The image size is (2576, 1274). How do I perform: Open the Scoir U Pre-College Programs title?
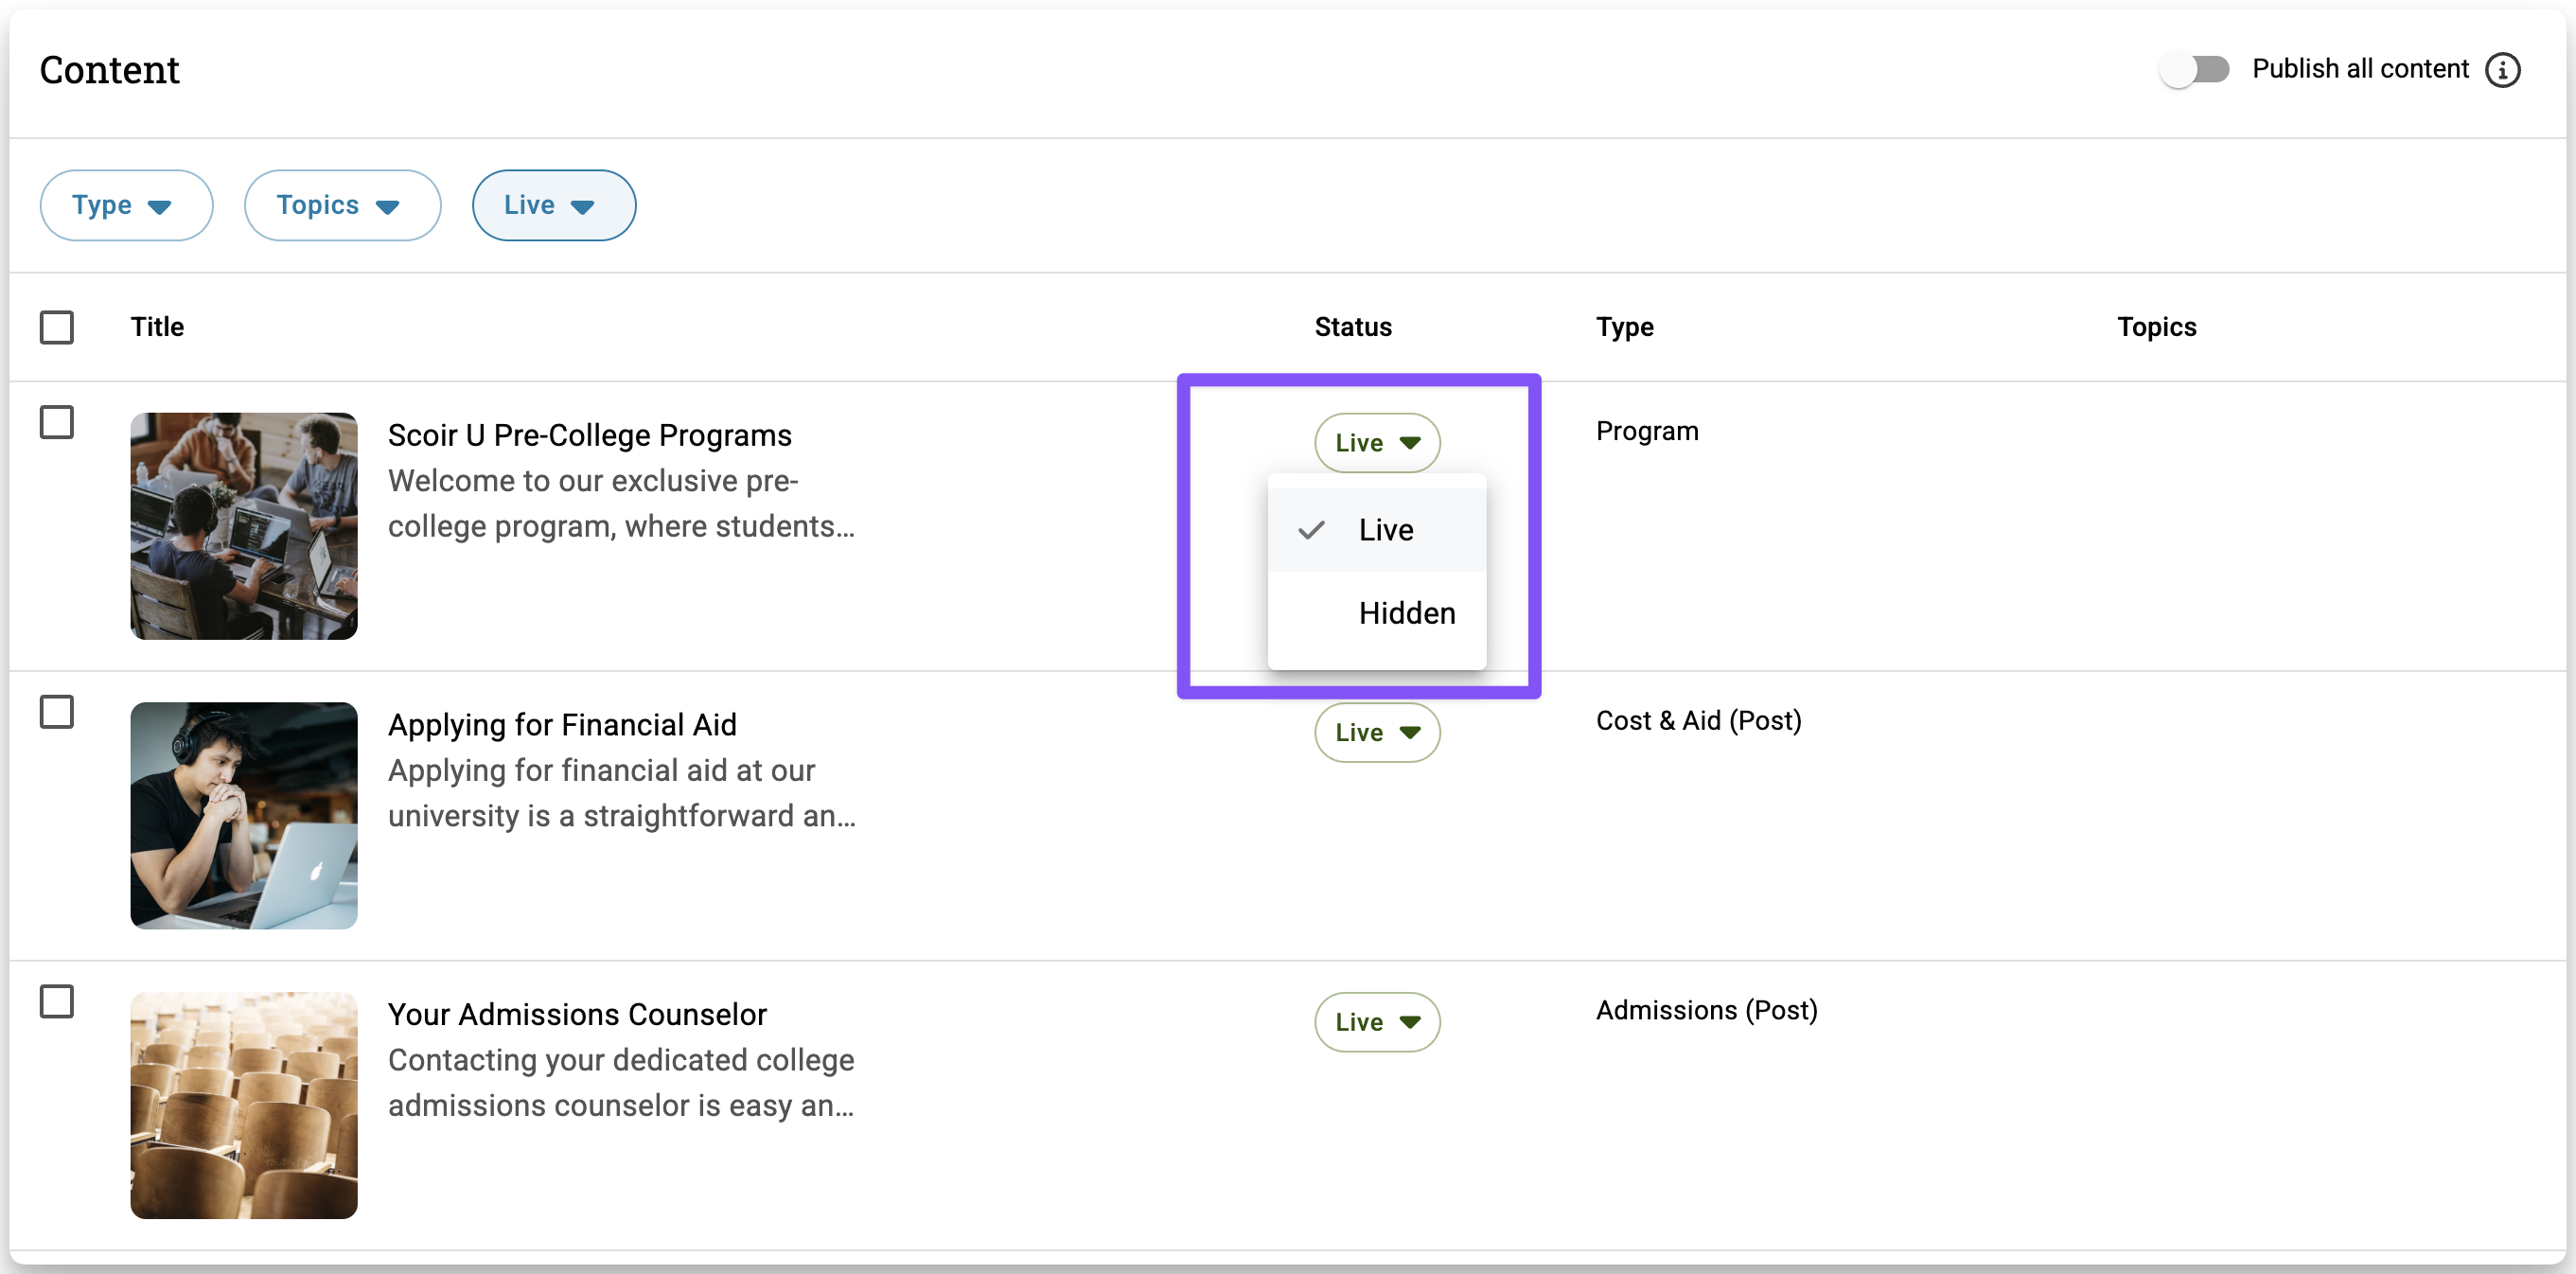(x=589, y=435)
